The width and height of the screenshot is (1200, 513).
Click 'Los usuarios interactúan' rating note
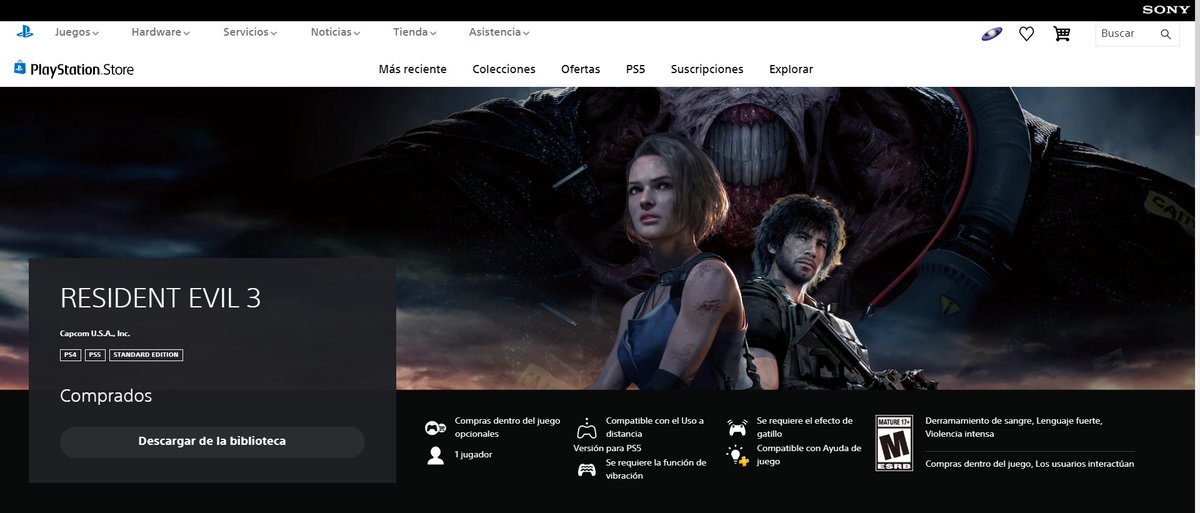[1085, 464]
